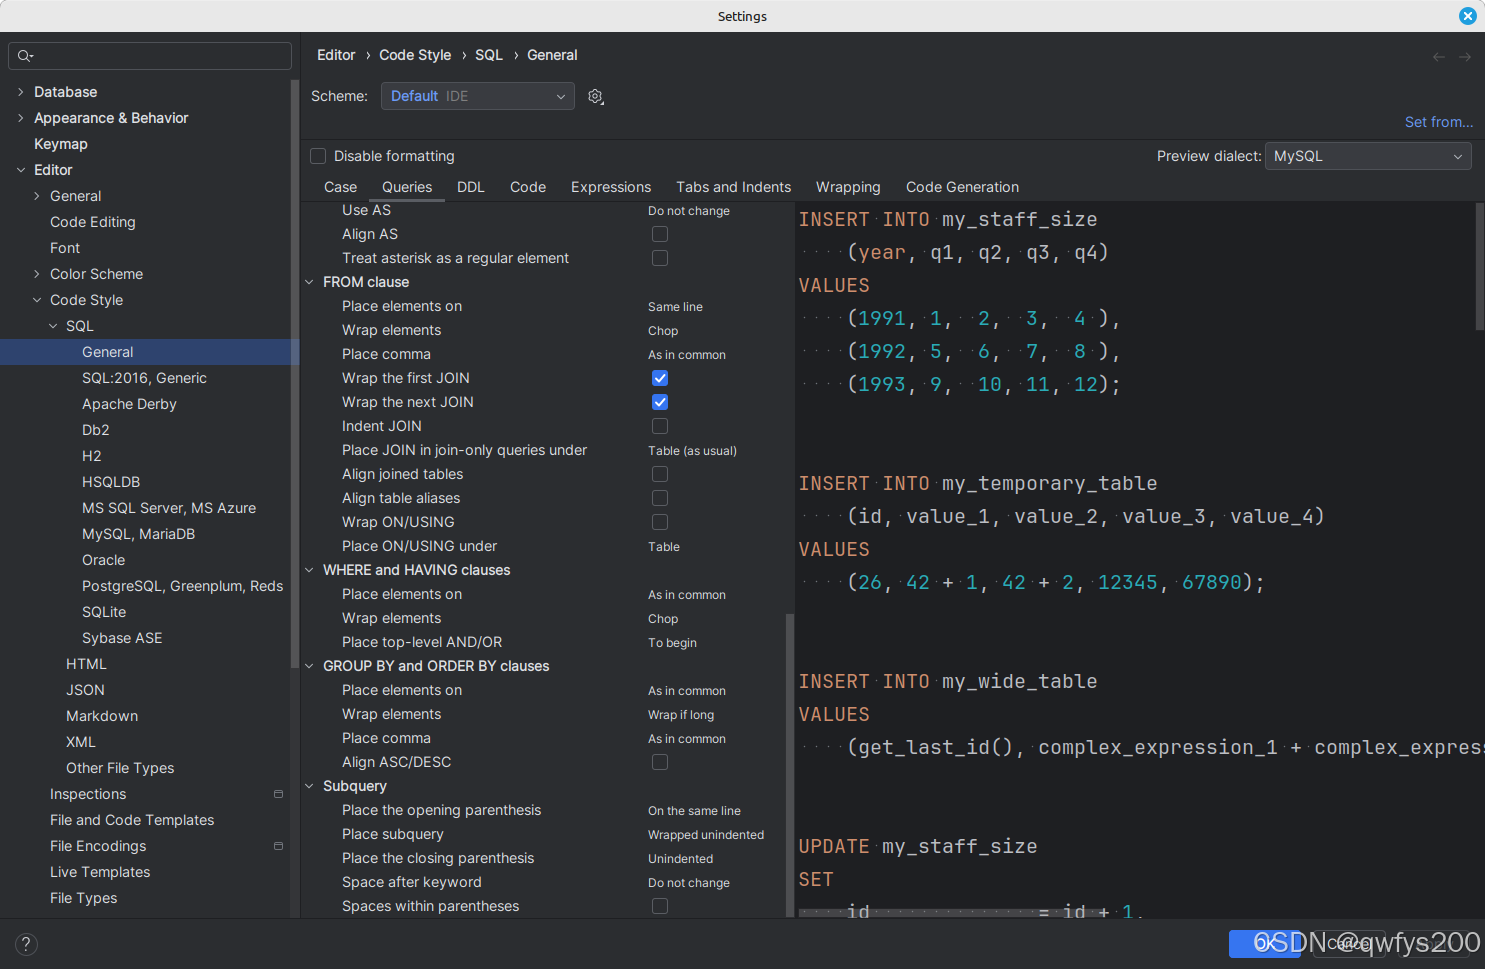Collapse the Subquery section
The image size is (1485, 969).
point(309,786)
